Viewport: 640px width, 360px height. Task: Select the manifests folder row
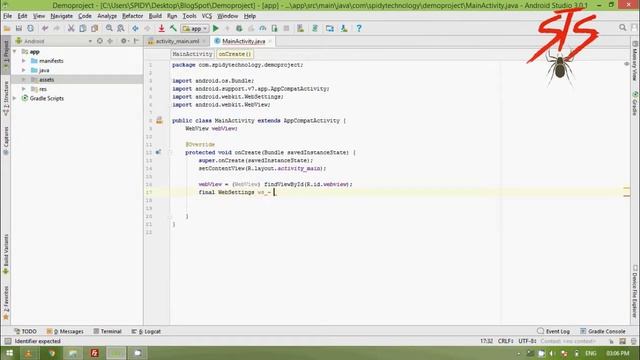pyautogui.click(x=77, y=61)
